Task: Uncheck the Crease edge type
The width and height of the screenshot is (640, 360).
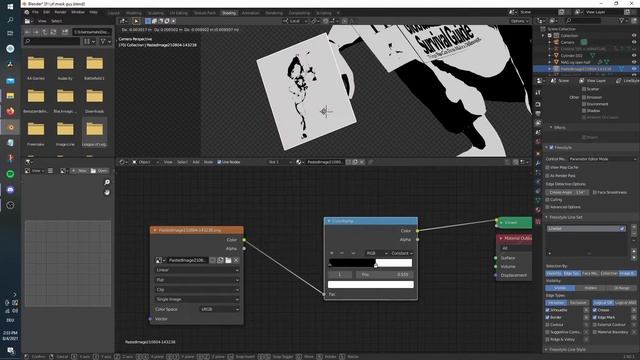Action: tap(595, 310)
